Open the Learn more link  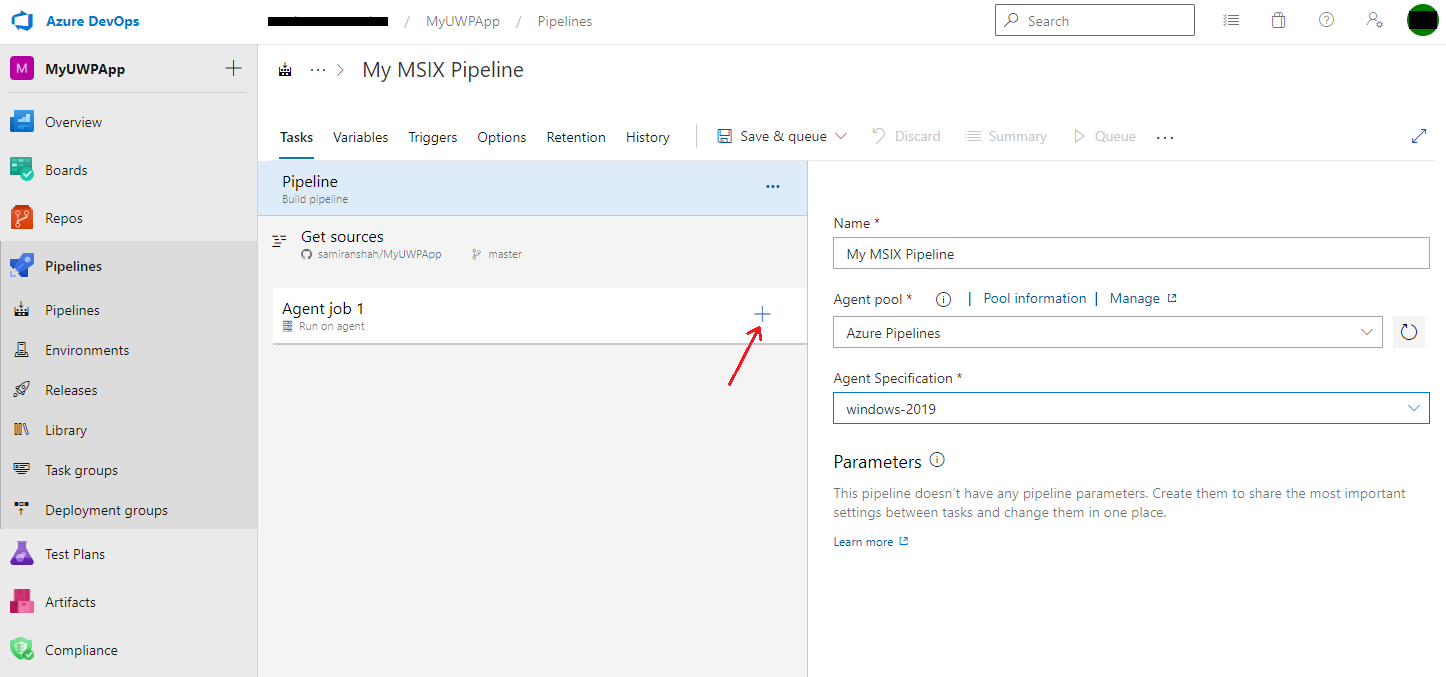(x=871, y=542)
